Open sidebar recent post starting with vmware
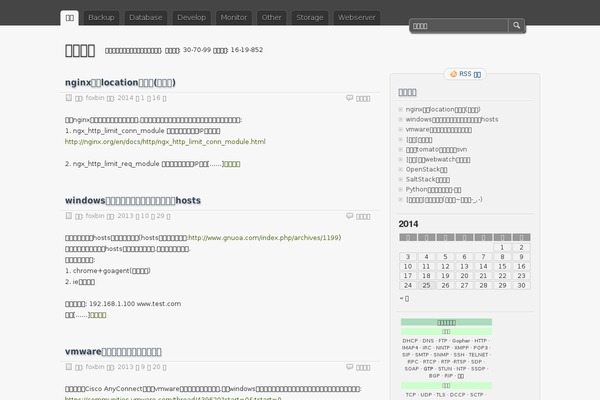Image resolution: width=600 pixels, height=400 pixels. tap(439, 130)
